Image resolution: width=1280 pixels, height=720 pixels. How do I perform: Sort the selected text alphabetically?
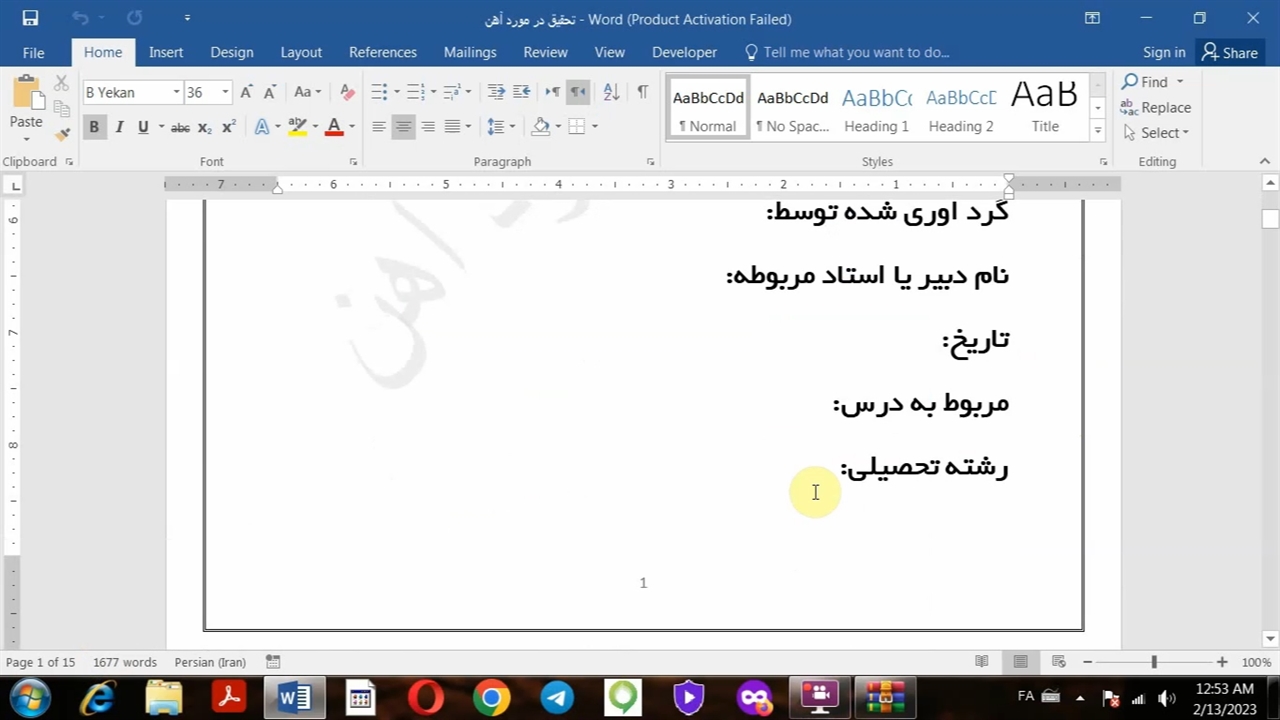coord(611,92)
